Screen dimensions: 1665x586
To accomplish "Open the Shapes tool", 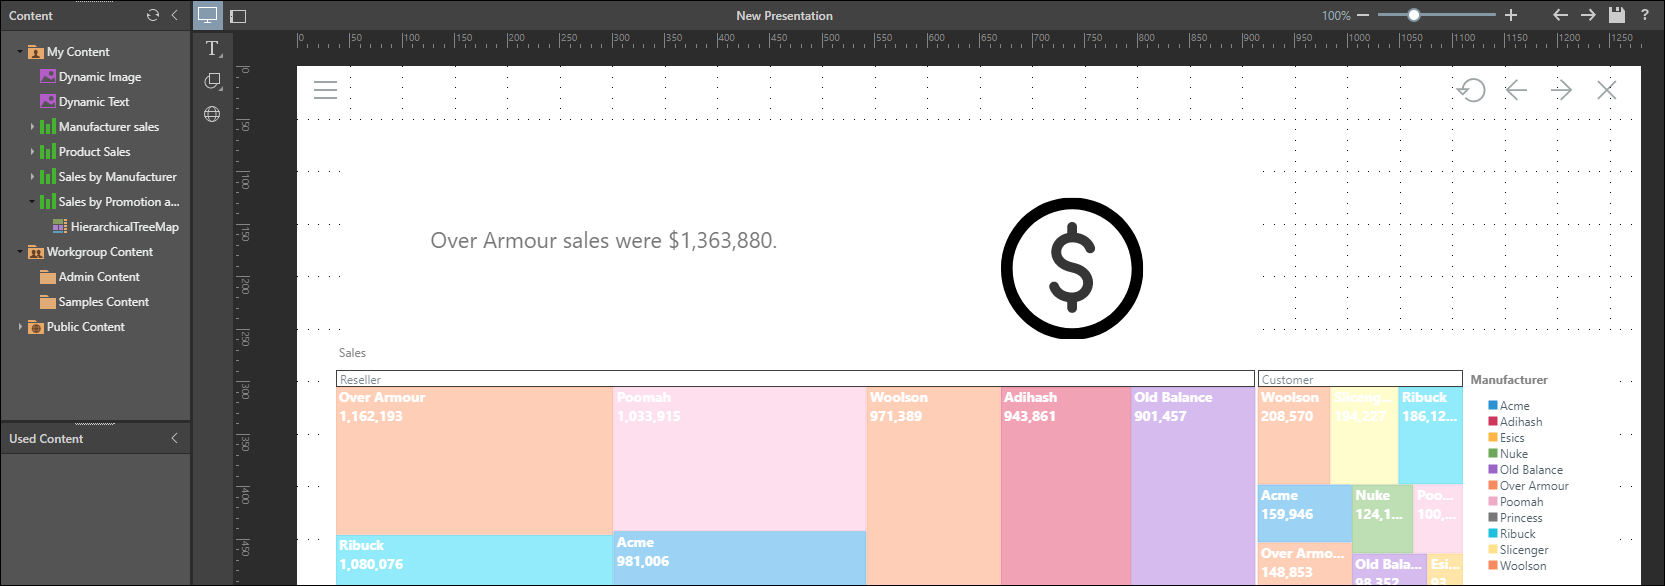I will tap(212, 81).
